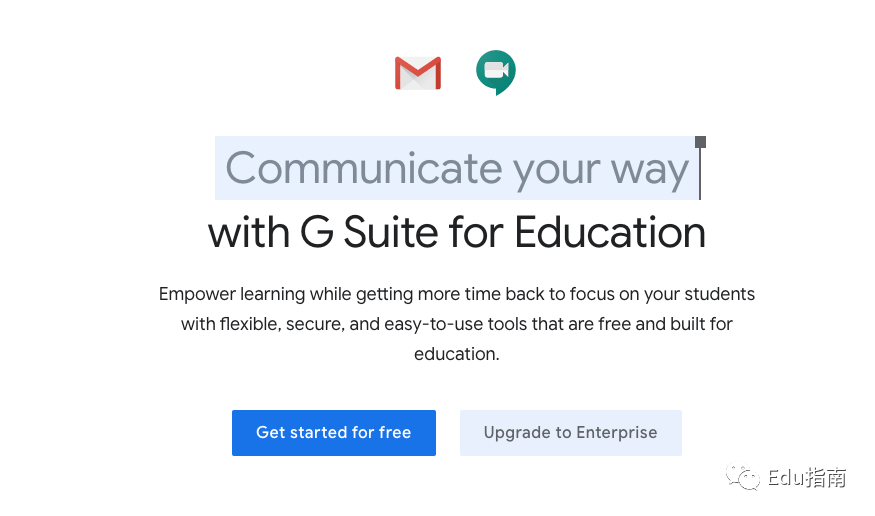Click Empower learning at paragraph start

232,294
